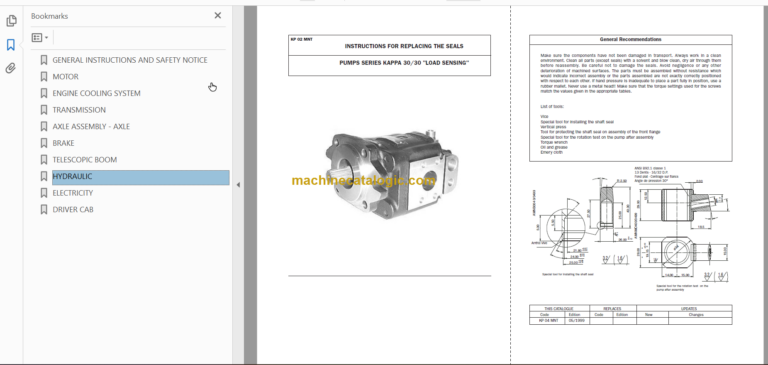Open the Page Thumbnails panel icon
Image resolution: width=768 pixels, height=365 pixels.
point(11,21)
